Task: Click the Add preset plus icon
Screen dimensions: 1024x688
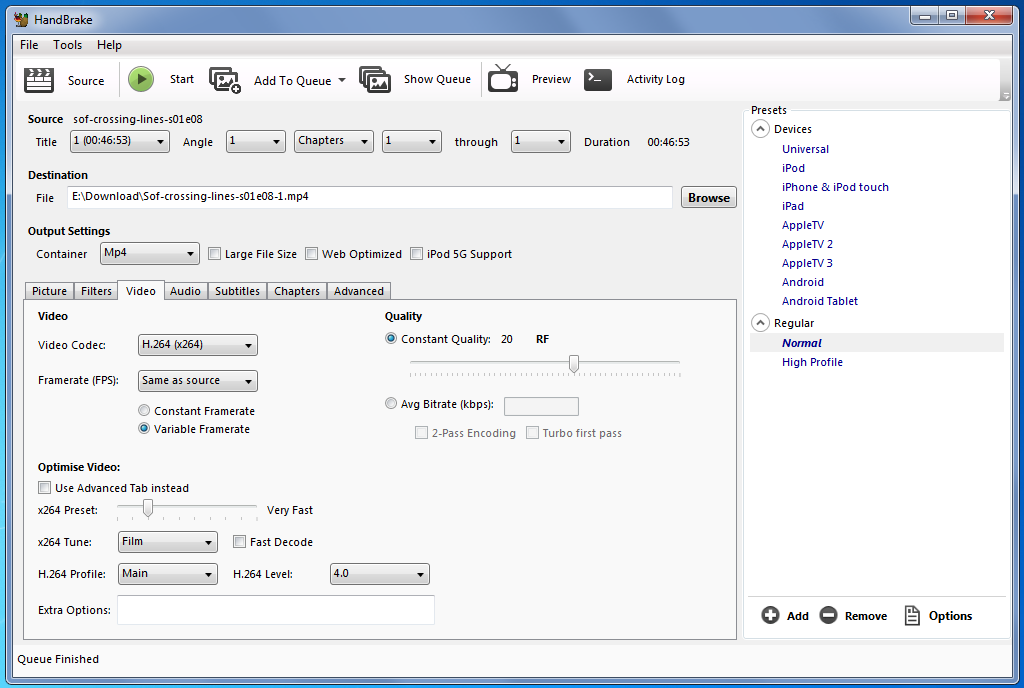Action: tap(770, 615)
